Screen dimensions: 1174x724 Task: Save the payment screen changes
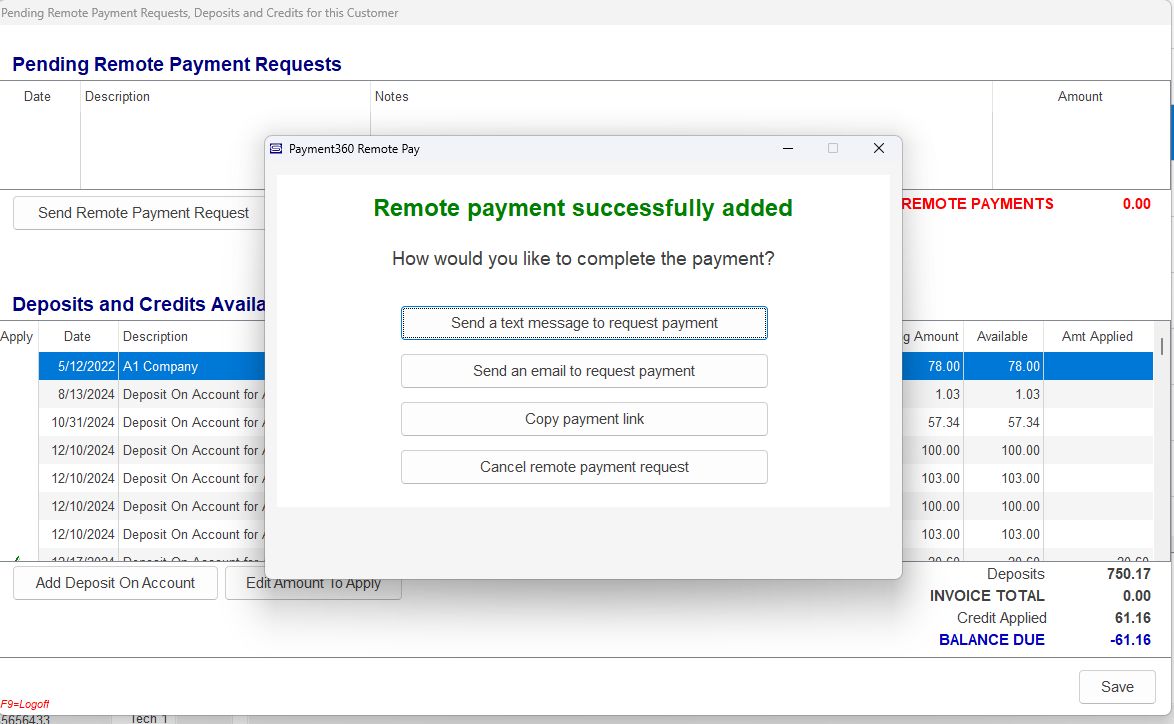1117,687
